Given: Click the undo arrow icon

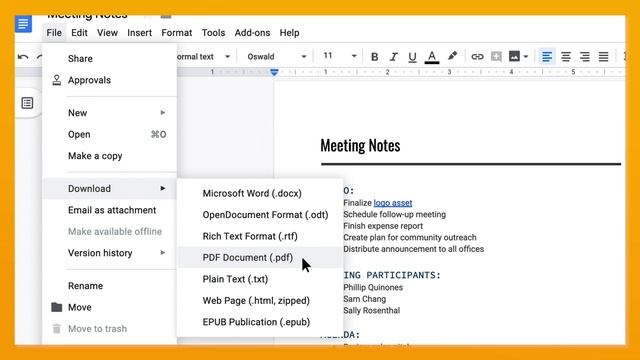Looking at the screenshot, I should (x=23, y=57).
